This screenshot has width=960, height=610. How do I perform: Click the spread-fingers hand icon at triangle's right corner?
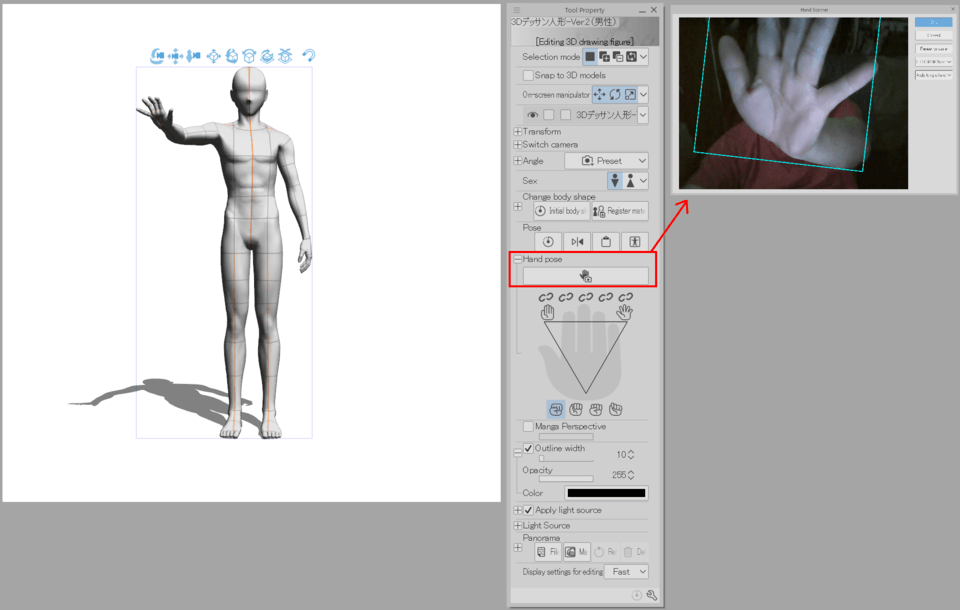pyautogui.click(x=624, y=312)
